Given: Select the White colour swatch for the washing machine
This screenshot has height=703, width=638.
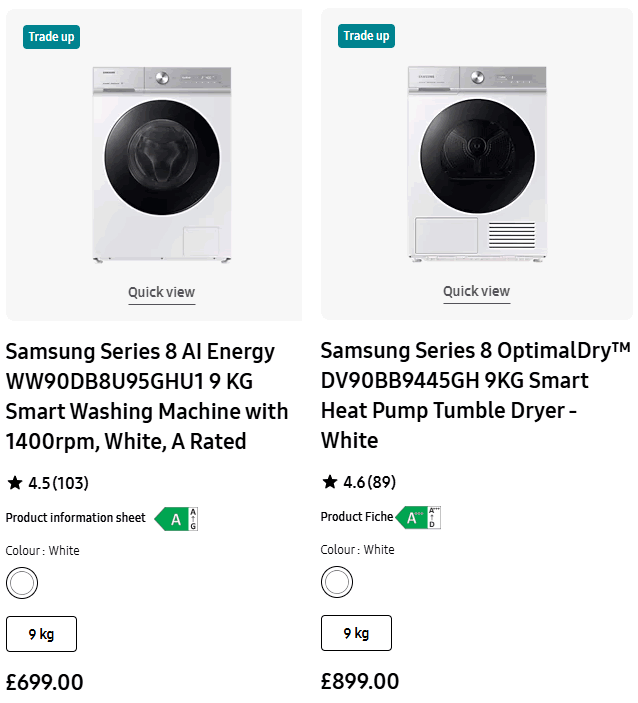Looking at the screenshot, I should click(x=22, y=582).
